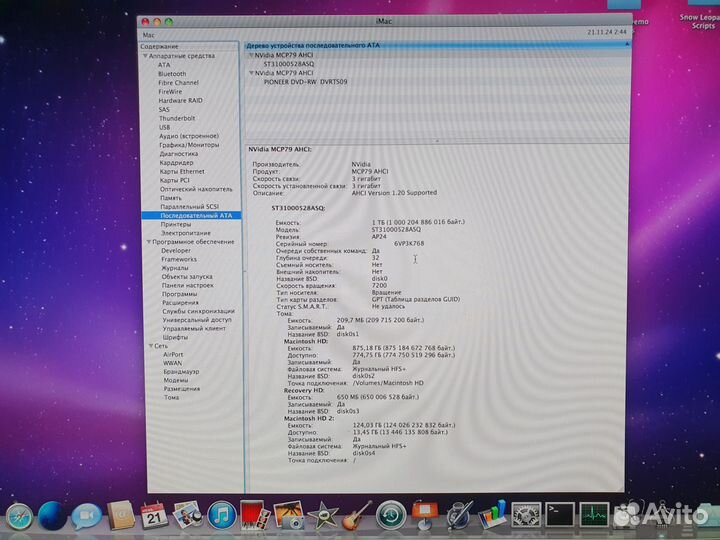Select Панели настроек in the sidebar

188,285
